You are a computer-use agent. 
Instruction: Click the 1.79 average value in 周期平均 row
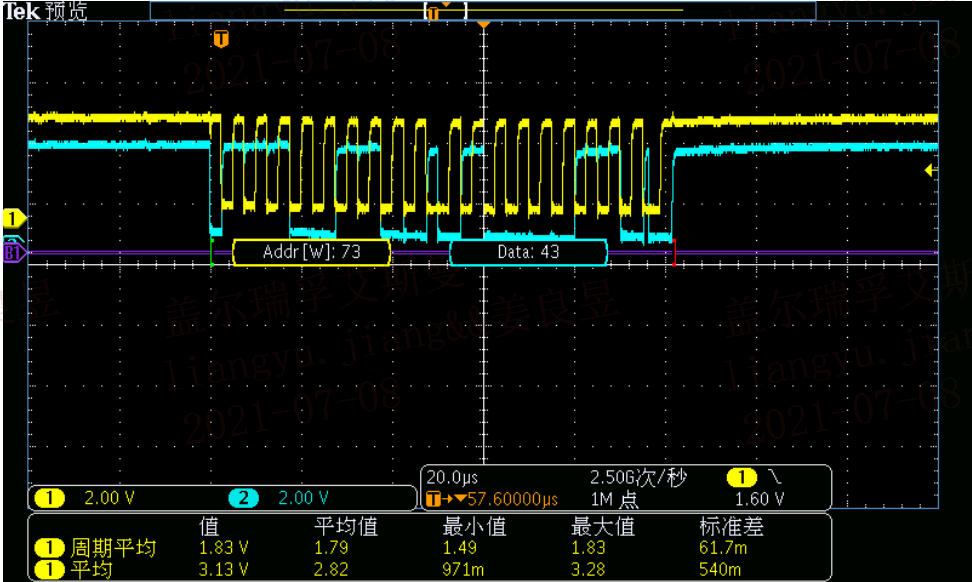[x=331, y=548]
